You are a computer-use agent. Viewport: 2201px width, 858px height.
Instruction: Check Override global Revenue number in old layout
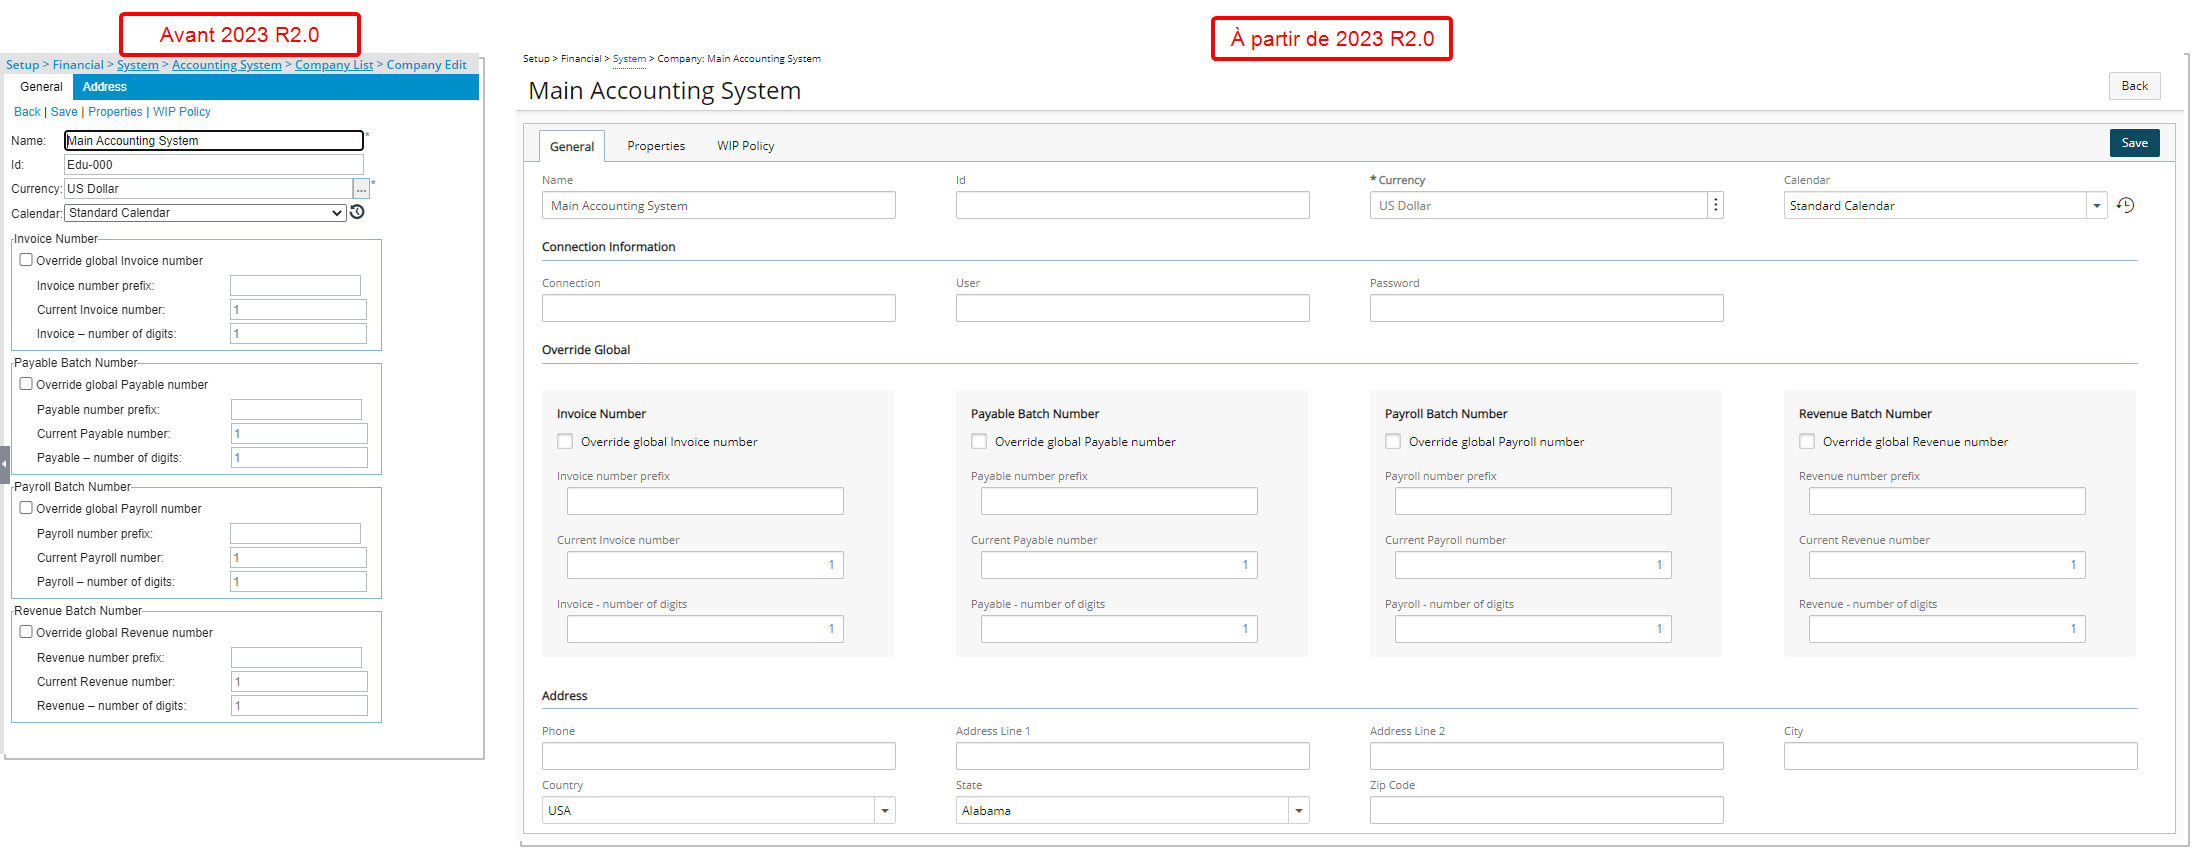(x=26, y=632)
